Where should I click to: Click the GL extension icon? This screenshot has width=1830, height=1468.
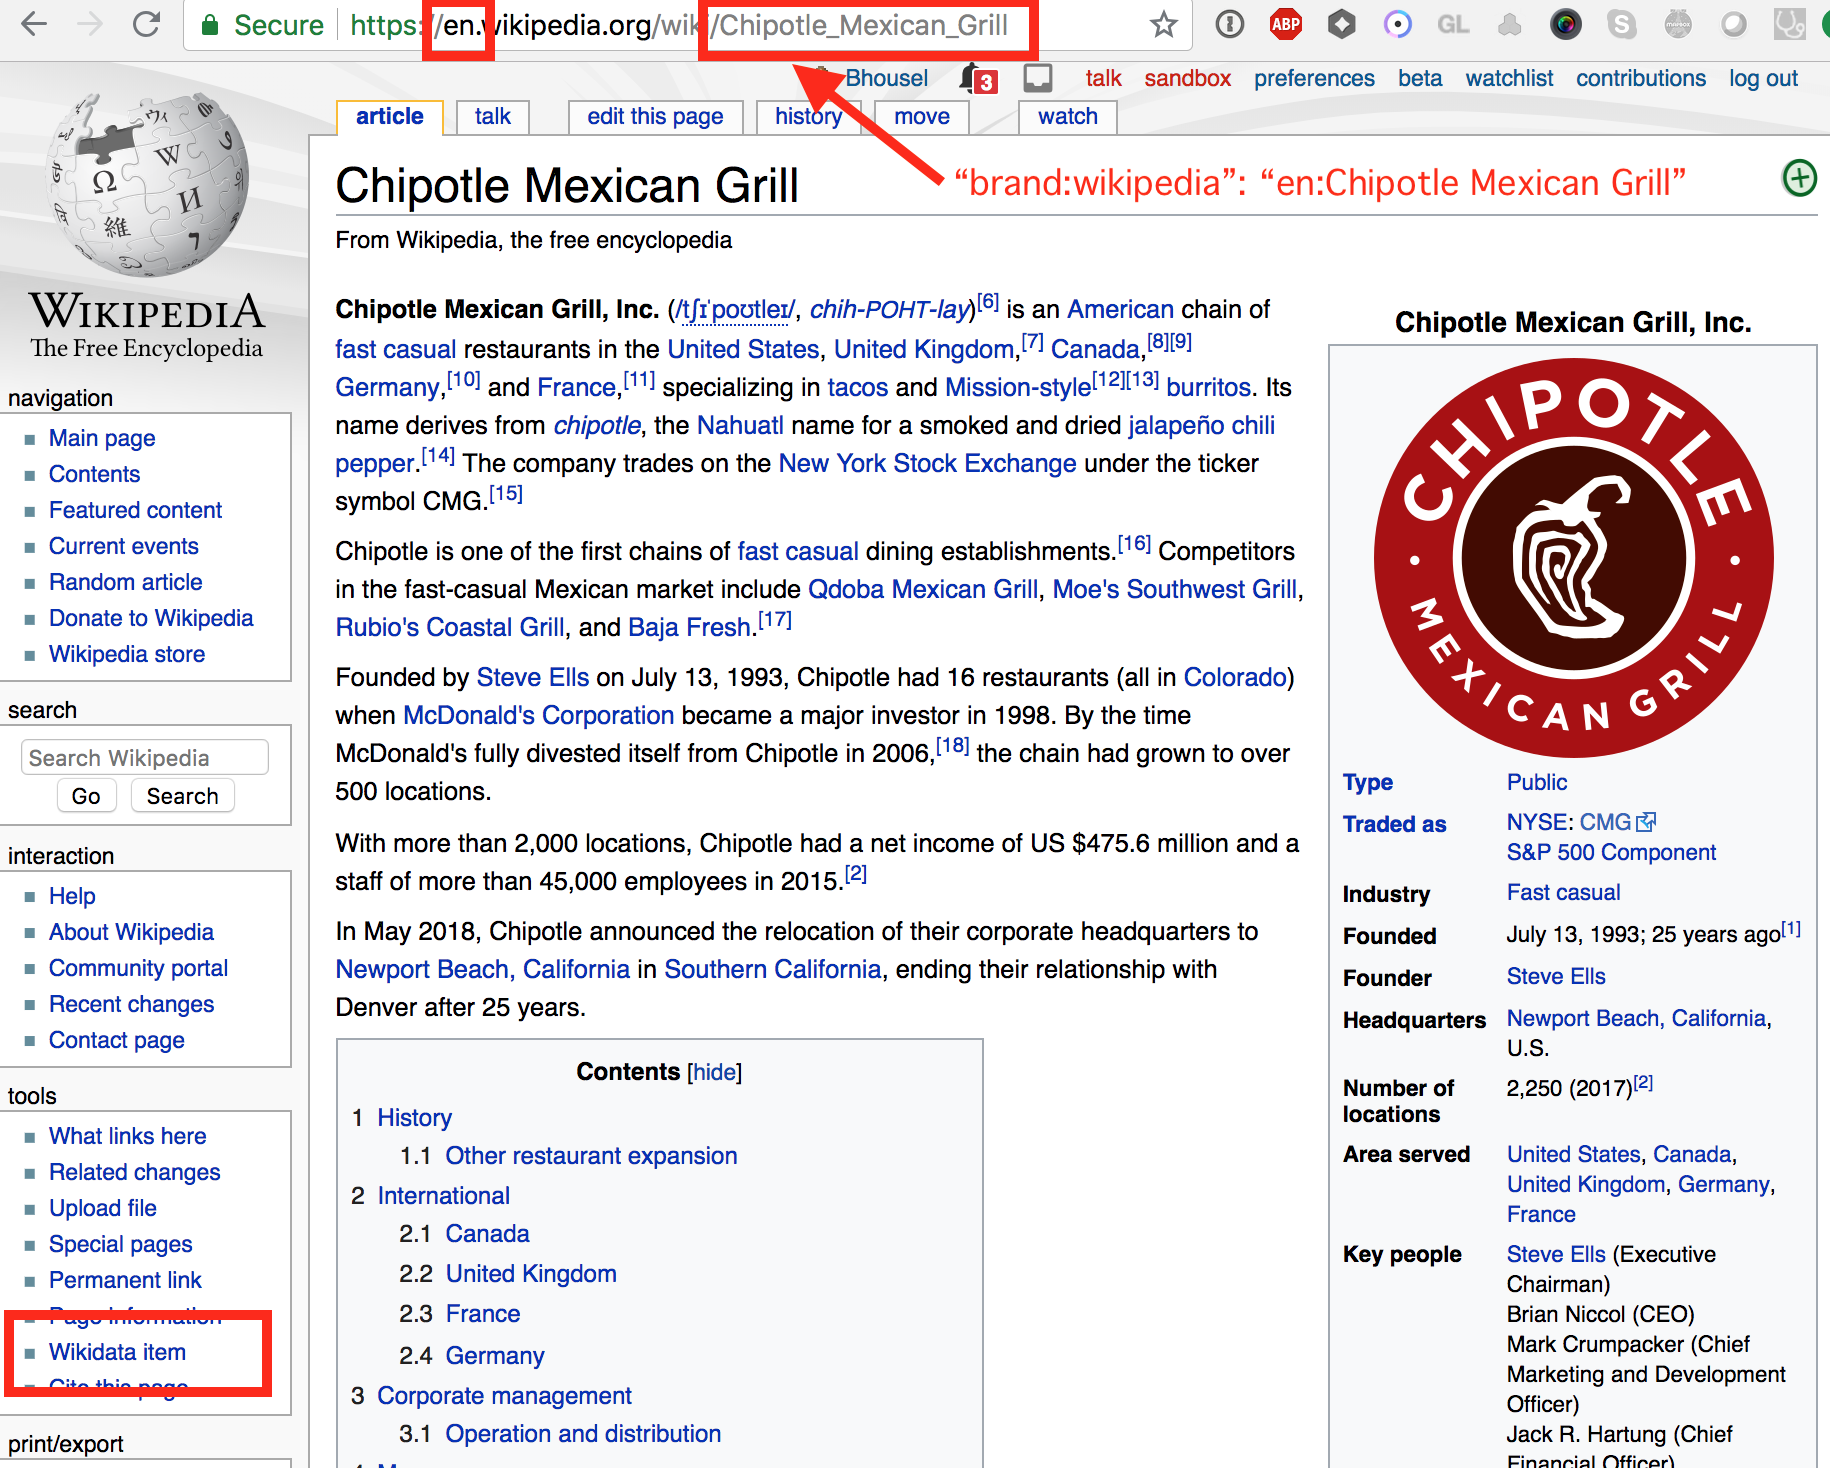pos(1454,24)
